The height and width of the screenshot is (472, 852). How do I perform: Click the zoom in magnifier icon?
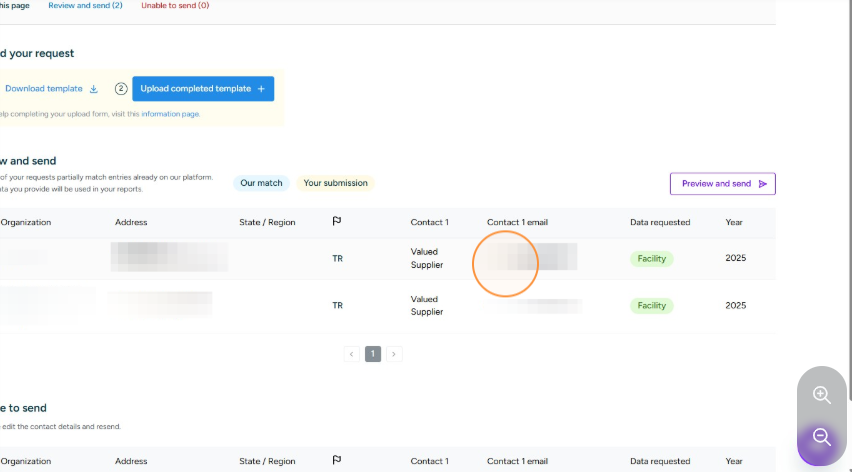click(821, 395)
